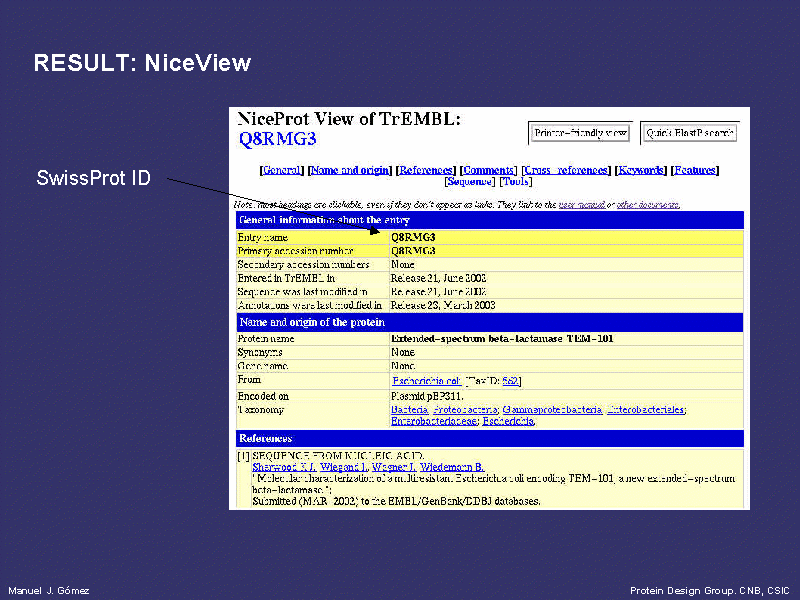The image size is (800, 600).
Task: Open author Wagner J. link
Action: (393, 467)
